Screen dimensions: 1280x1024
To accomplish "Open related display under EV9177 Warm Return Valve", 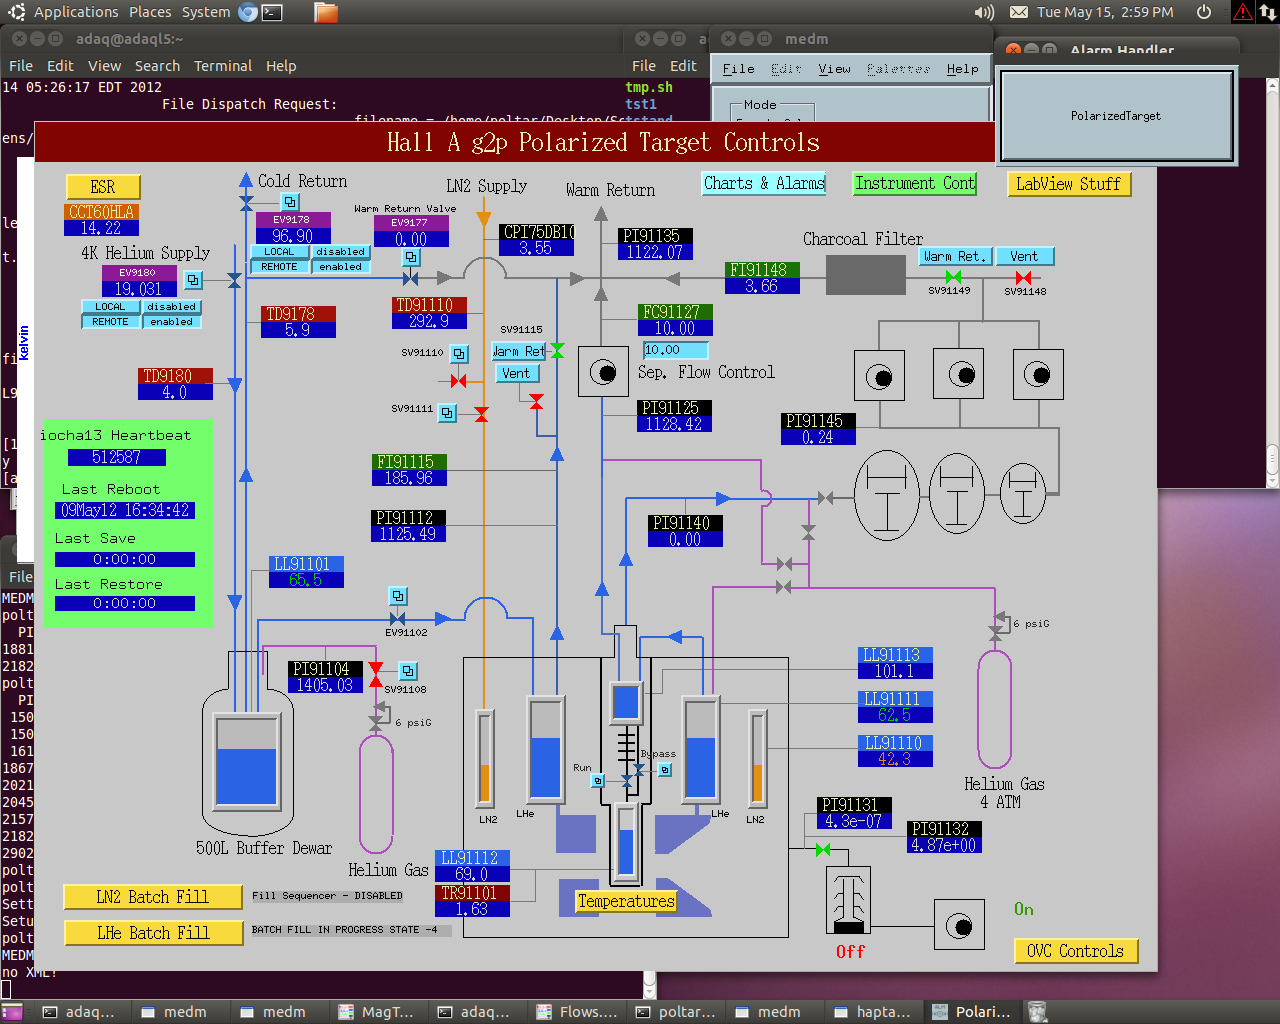I will point(411,257).
